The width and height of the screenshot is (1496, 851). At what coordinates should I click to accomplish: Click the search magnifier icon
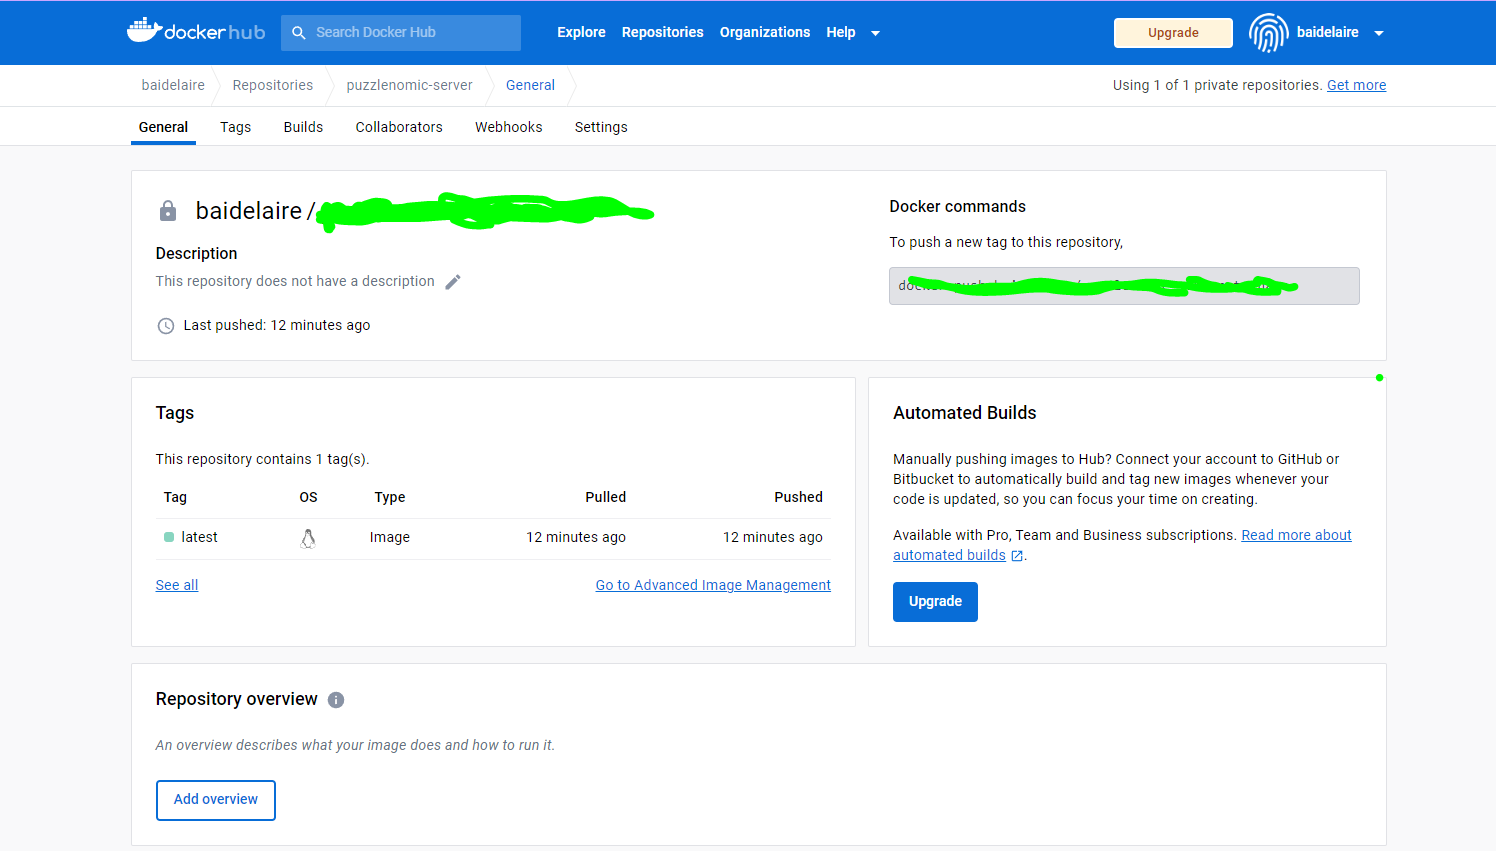point(298,33)
